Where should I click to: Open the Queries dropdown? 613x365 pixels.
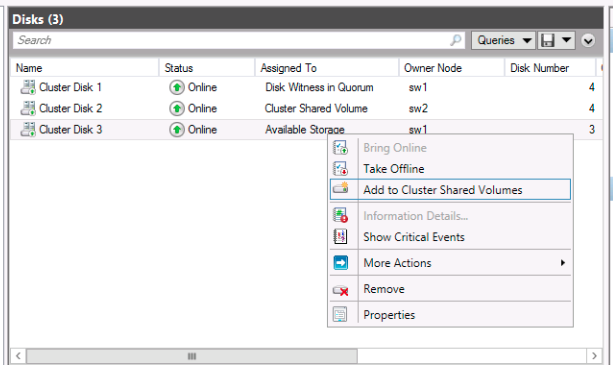pyautogui.click(x=504, y=40)
